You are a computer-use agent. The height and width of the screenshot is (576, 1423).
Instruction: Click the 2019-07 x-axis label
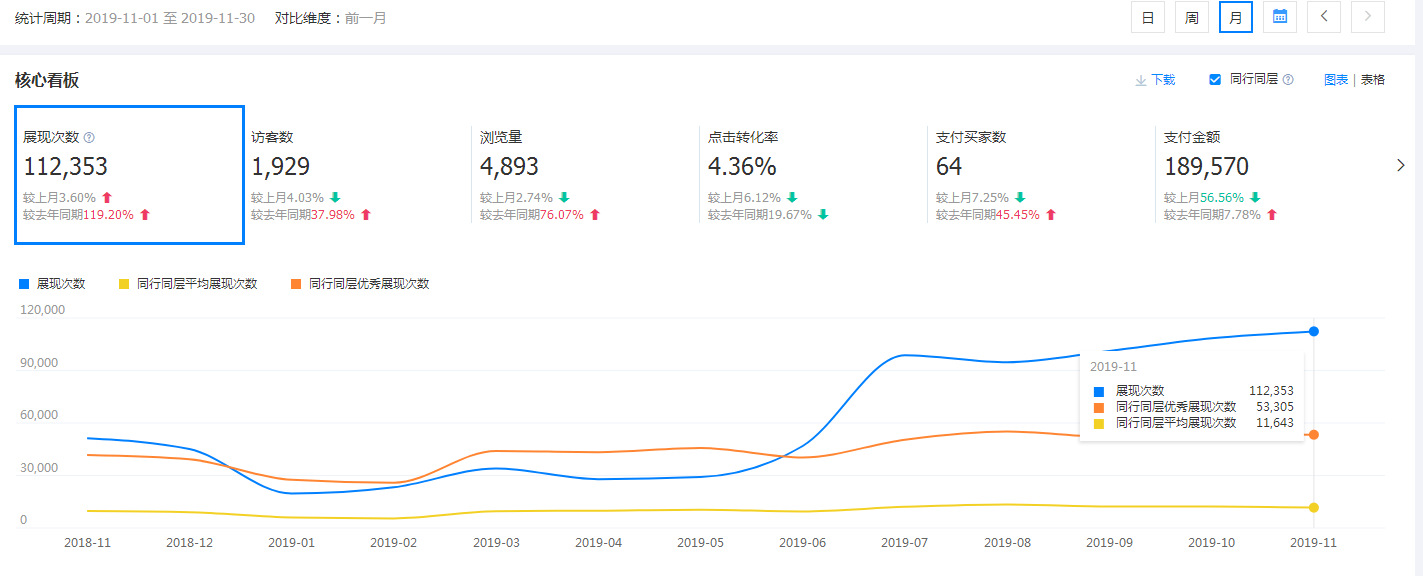click(904, 542)
